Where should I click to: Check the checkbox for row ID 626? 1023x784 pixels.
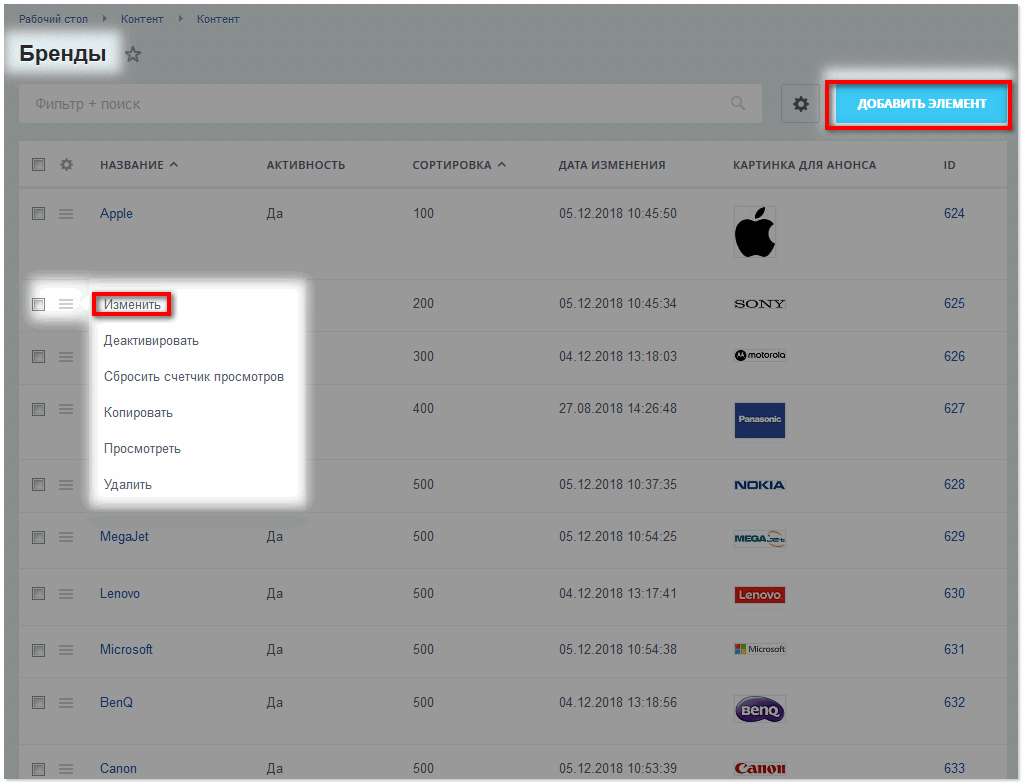coord(38,357)
